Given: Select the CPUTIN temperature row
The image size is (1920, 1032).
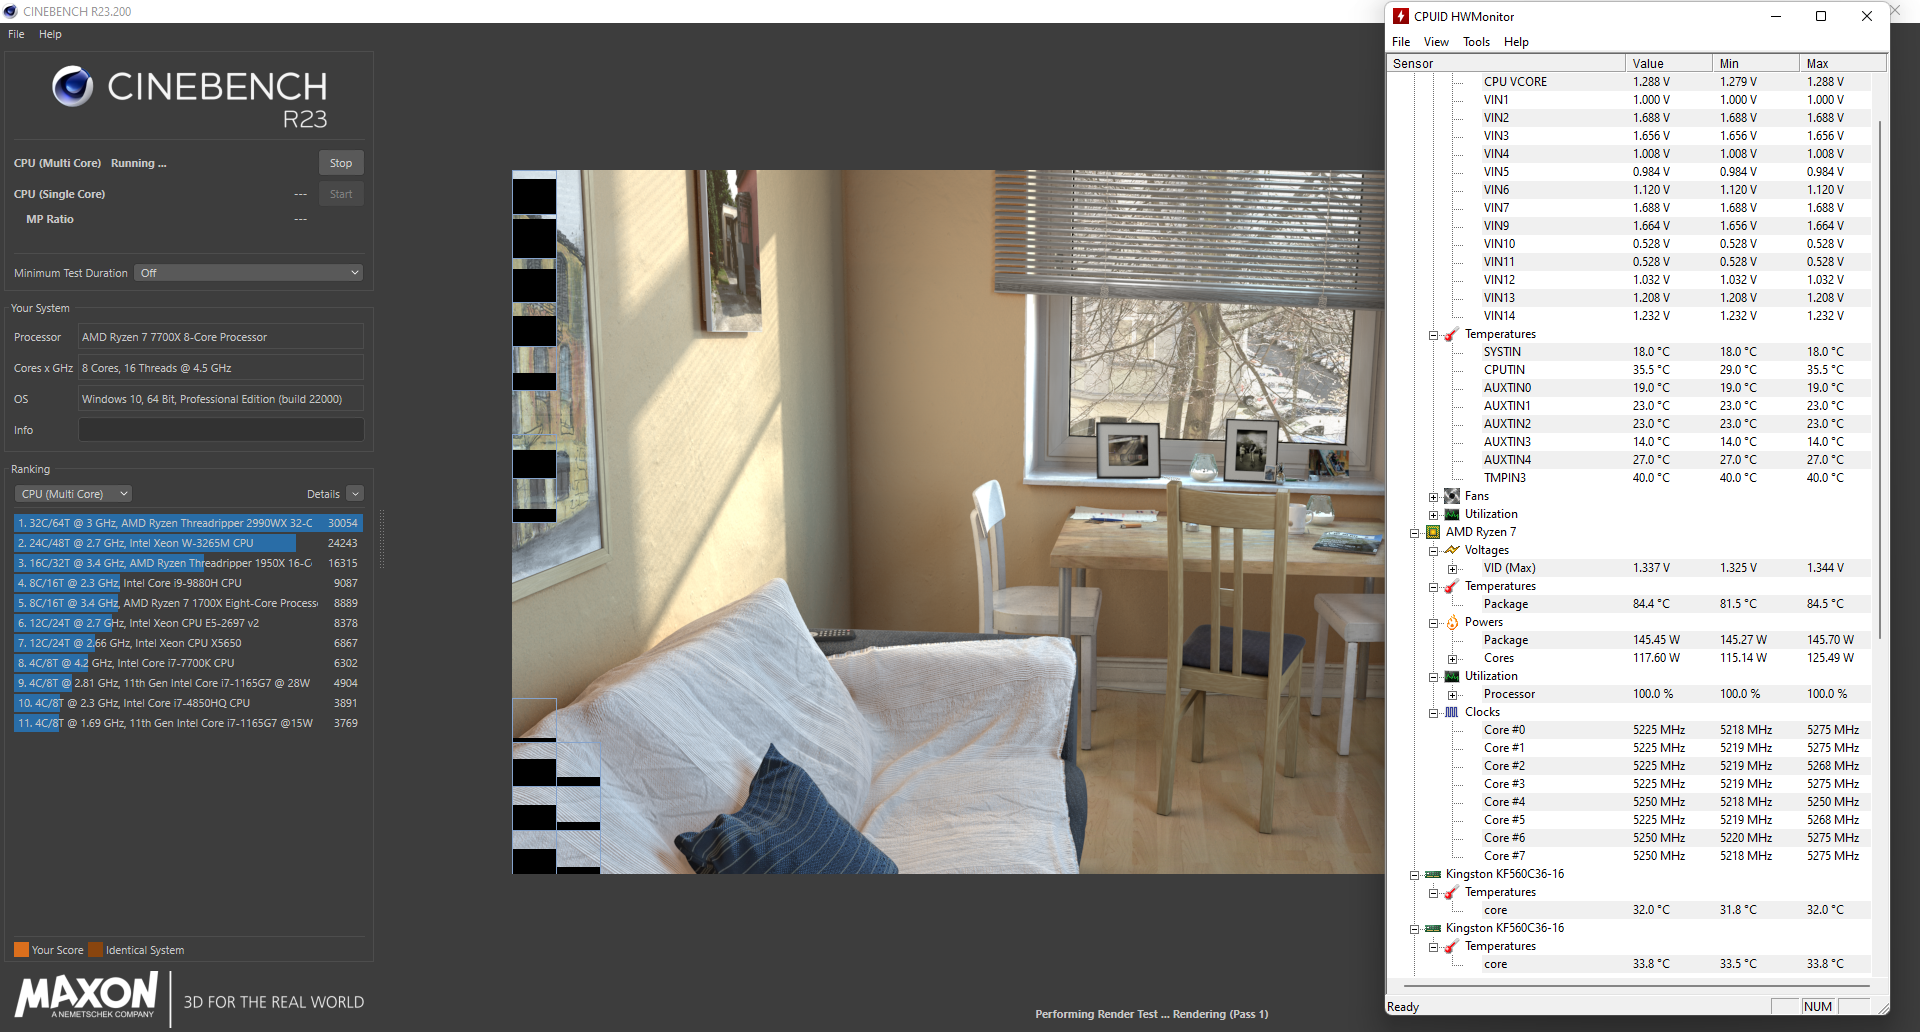Looking at the screenshot, I should click(x=1678, y=370).
